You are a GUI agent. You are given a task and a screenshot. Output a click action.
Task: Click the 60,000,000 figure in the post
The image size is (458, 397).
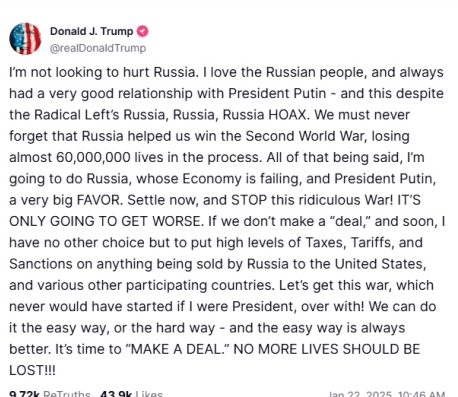pos(93,158)
